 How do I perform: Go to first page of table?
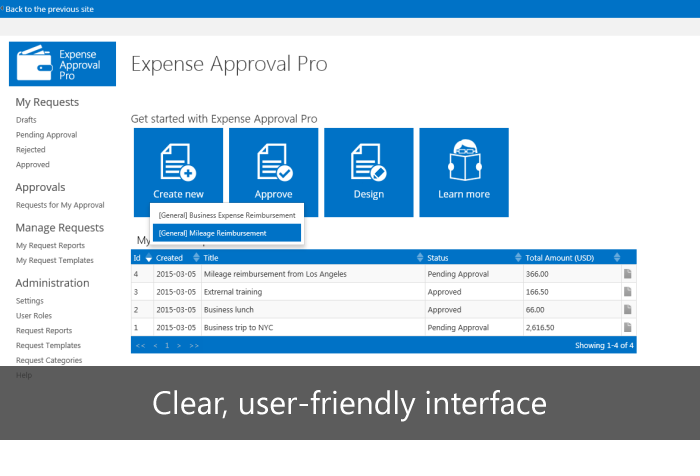tap(140, 346)
